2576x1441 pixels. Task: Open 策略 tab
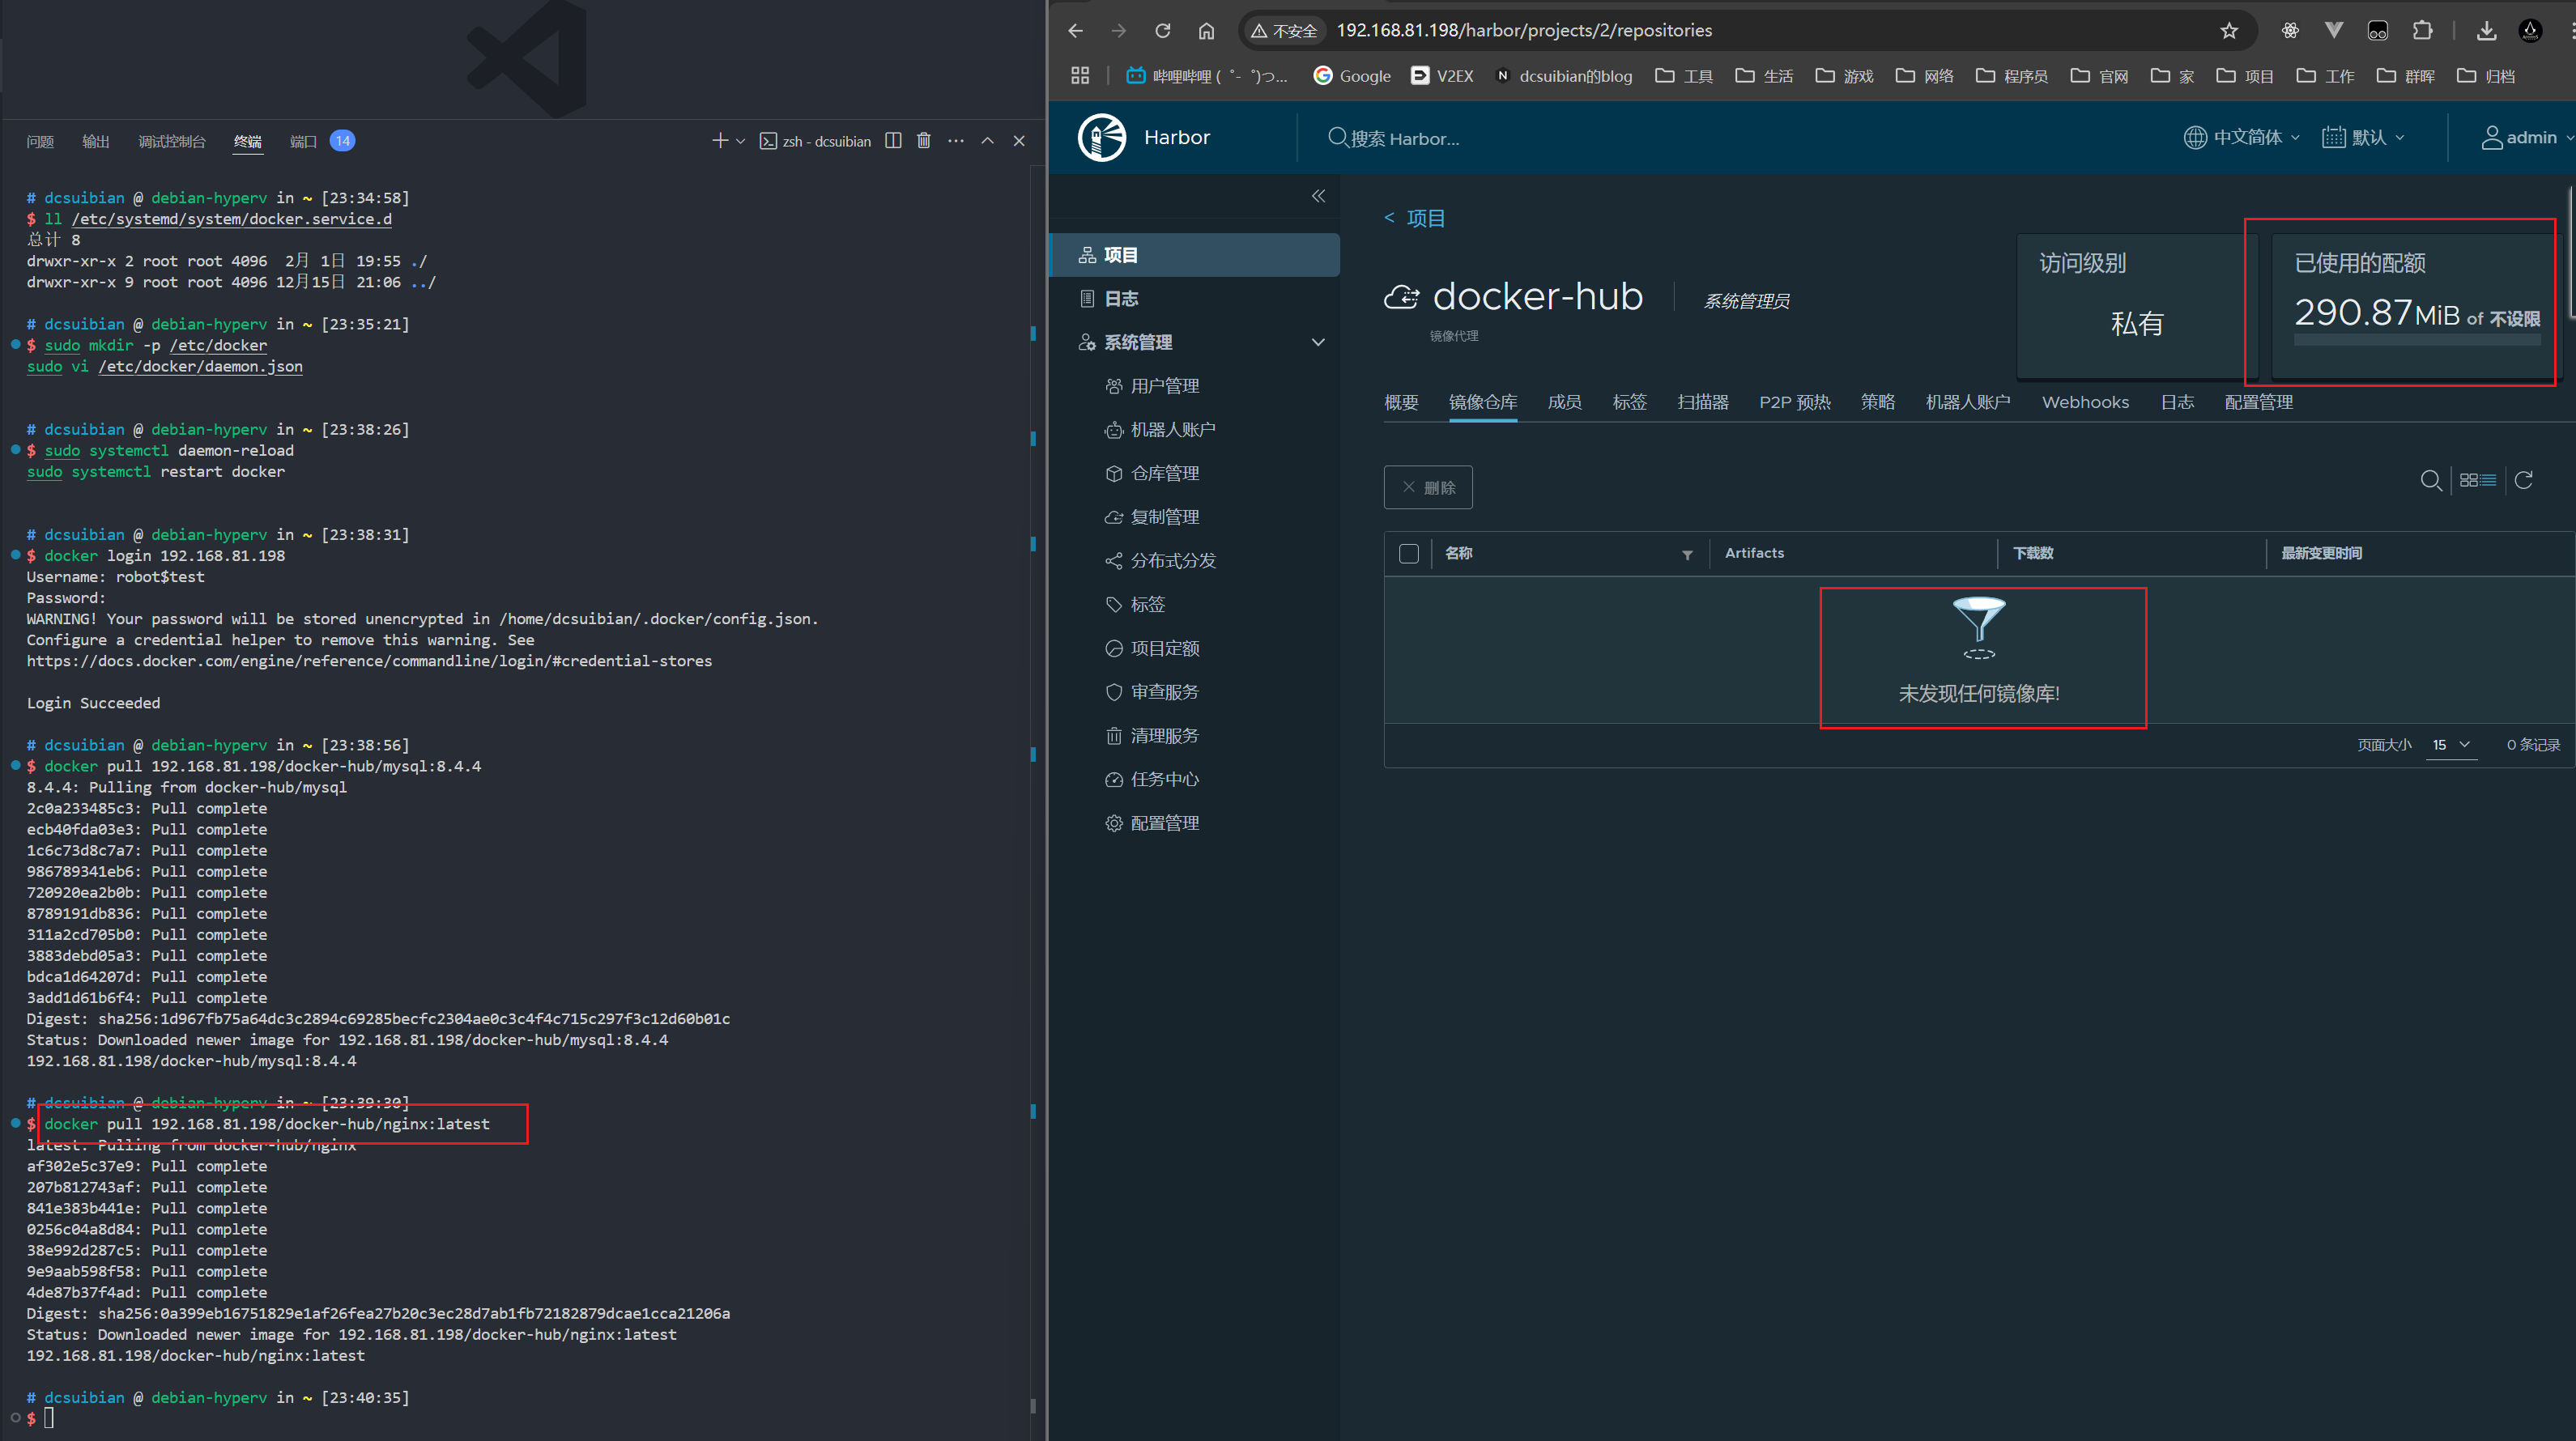tap(1877, 402)
